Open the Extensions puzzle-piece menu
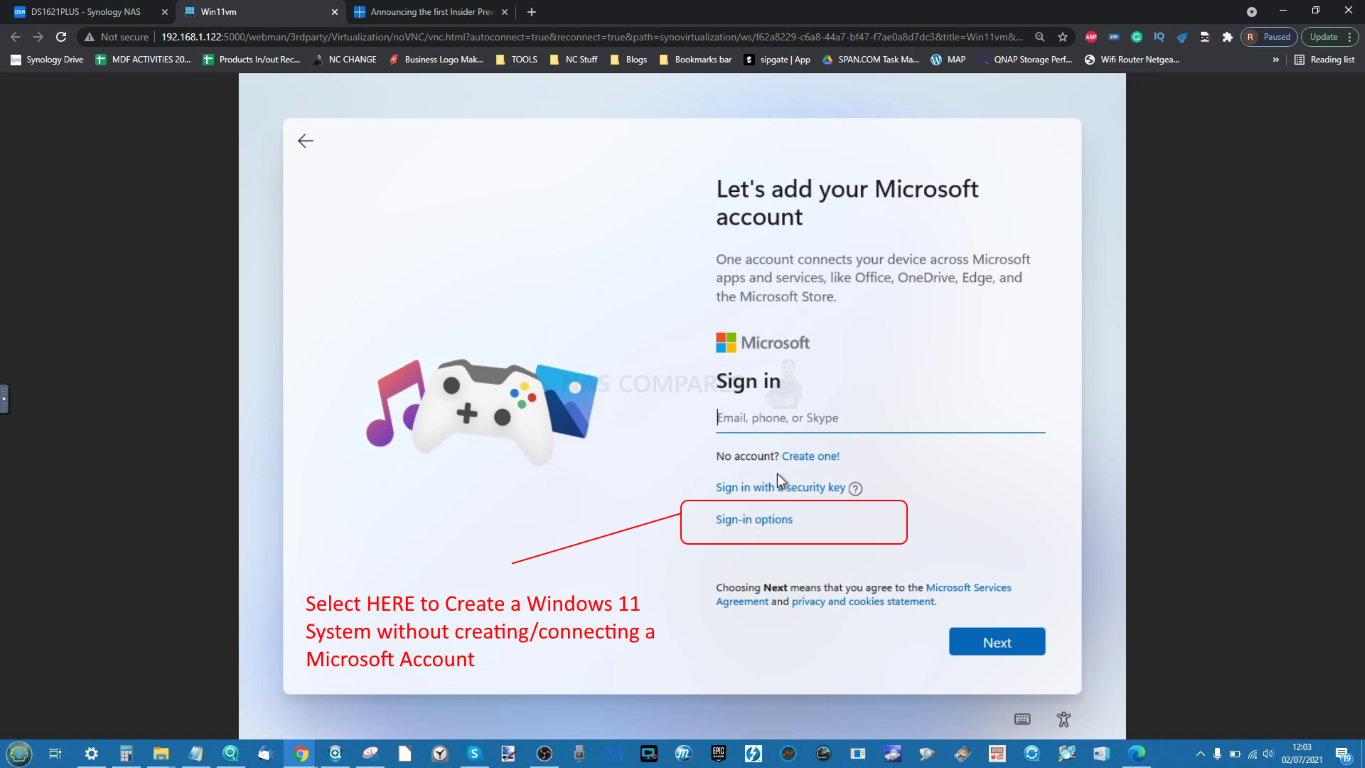1365x768 pixels. click(x=1228, y=37)
